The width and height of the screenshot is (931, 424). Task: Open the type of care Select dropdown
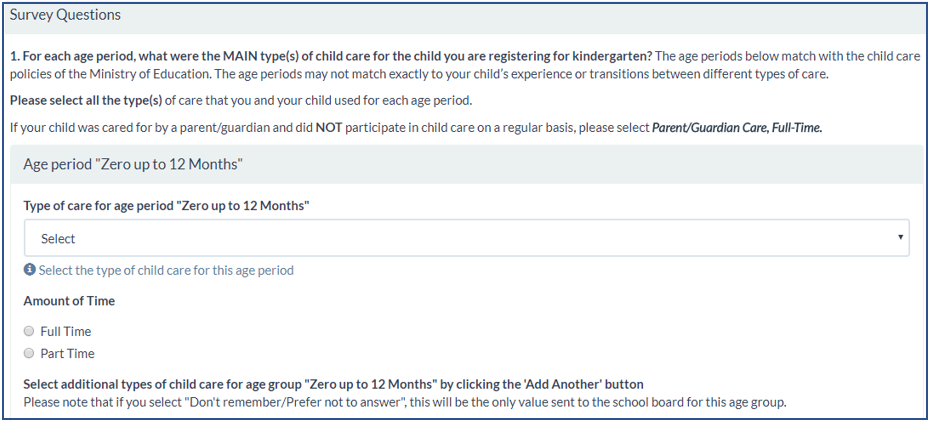click(x=466, y=238)
